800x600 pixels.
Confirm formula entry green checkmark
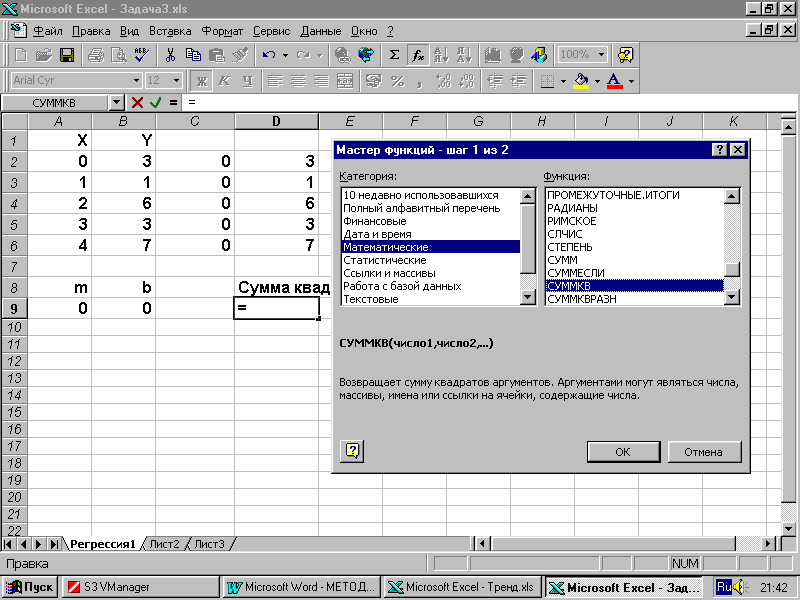[x=156, y=103]
